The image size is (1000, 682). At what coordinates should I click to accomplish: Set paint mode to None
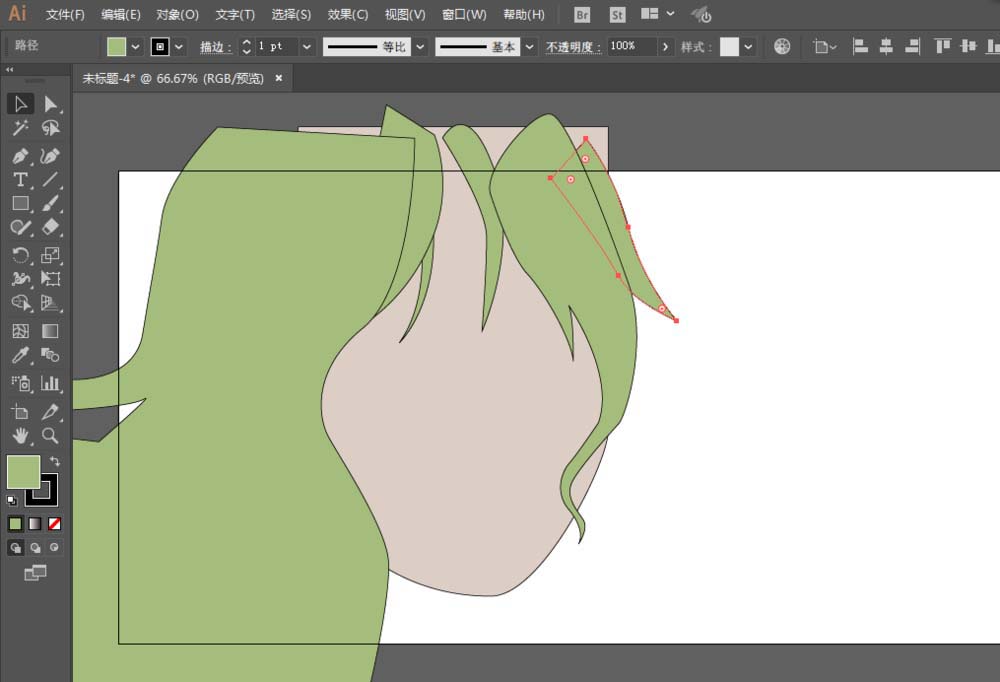coord(55,523)
